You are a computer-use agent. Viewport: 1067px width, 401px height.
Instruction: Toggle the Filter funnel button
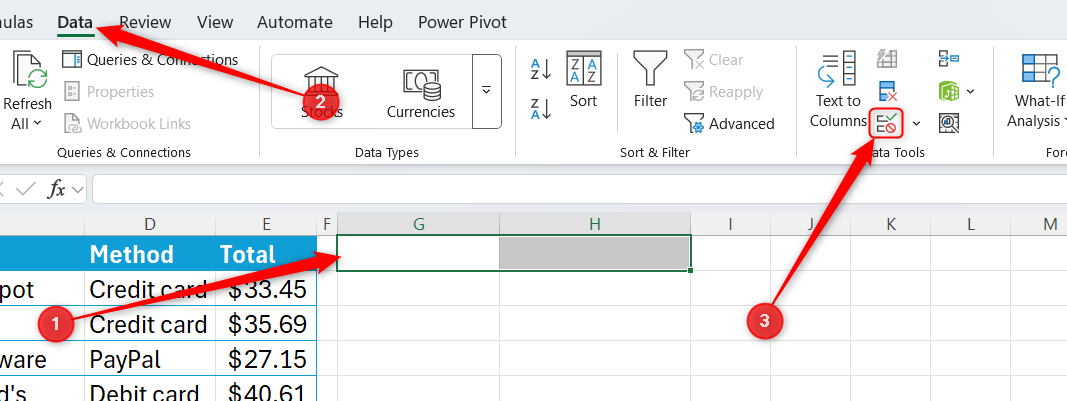point(651,79)
